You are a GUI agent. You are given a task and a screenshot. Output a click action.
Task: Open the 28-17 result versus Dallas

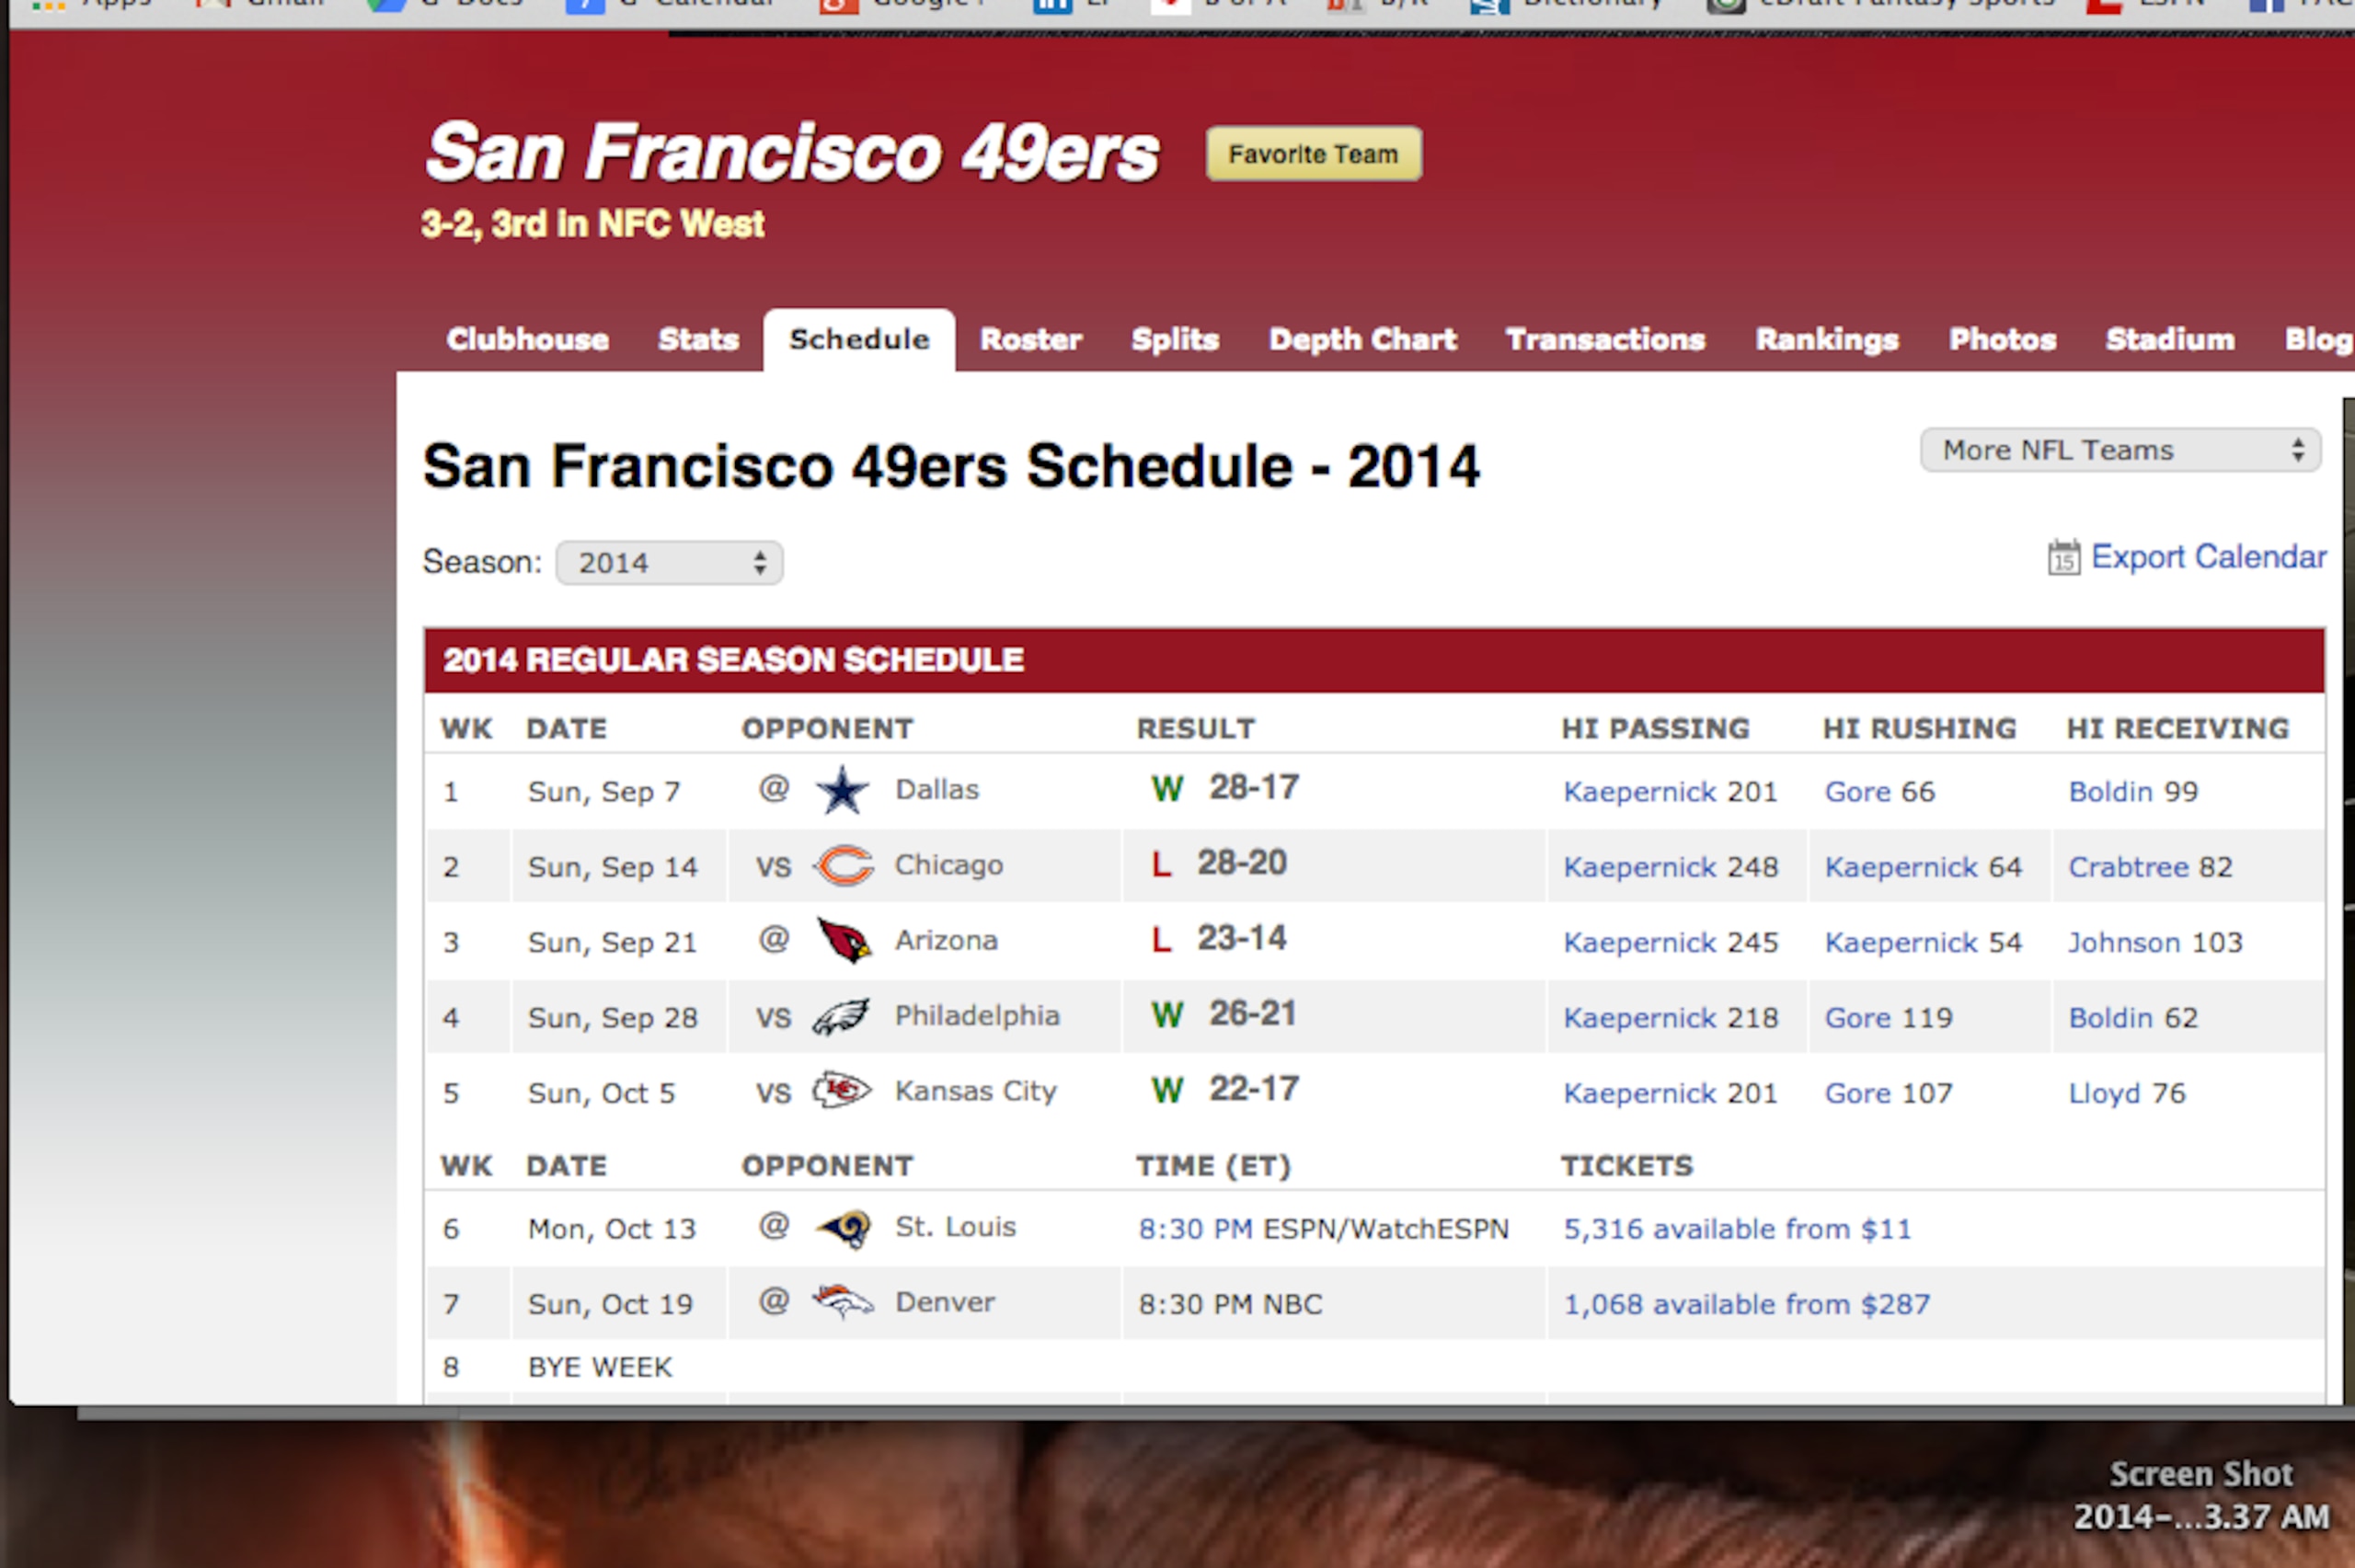[x=1254, y=788]
